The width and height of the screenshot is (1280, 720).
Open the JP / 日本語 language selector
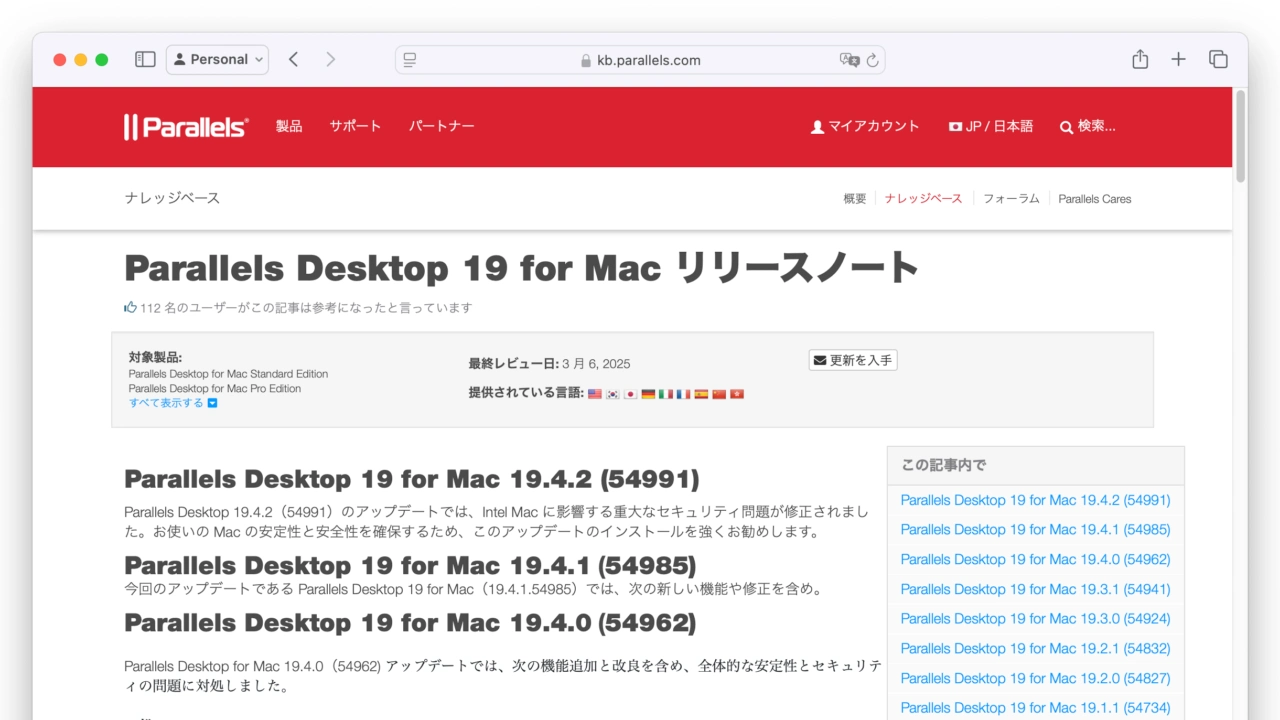990,126
